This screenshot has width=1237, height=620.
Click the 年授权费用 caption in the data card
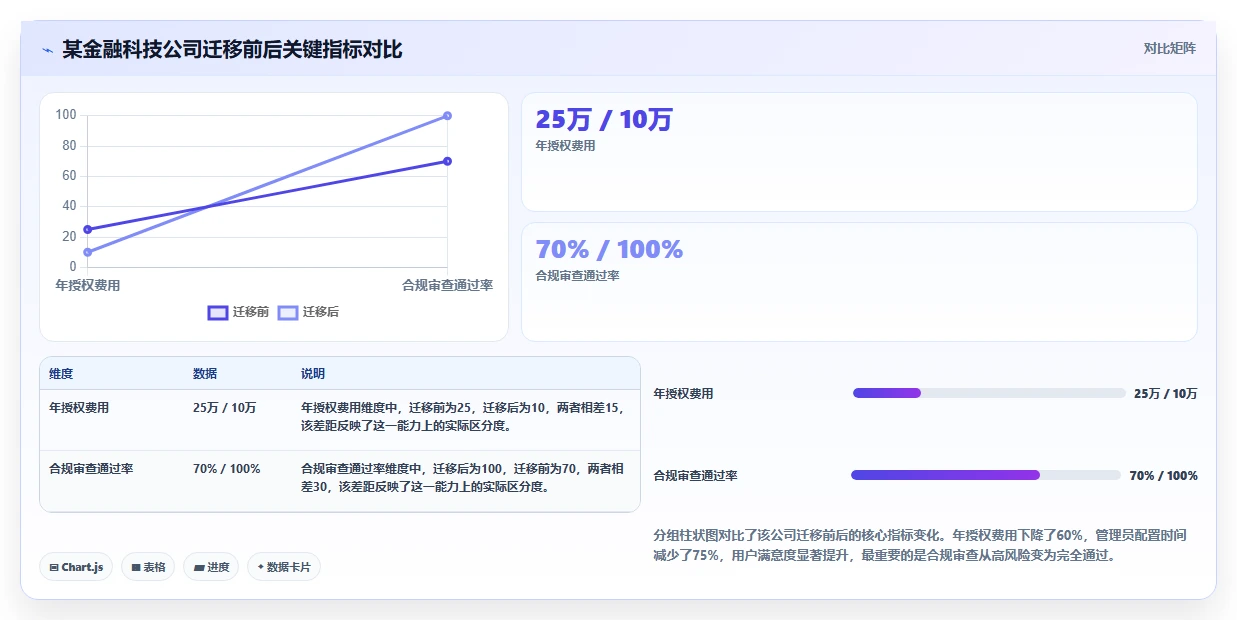(566, 146)
